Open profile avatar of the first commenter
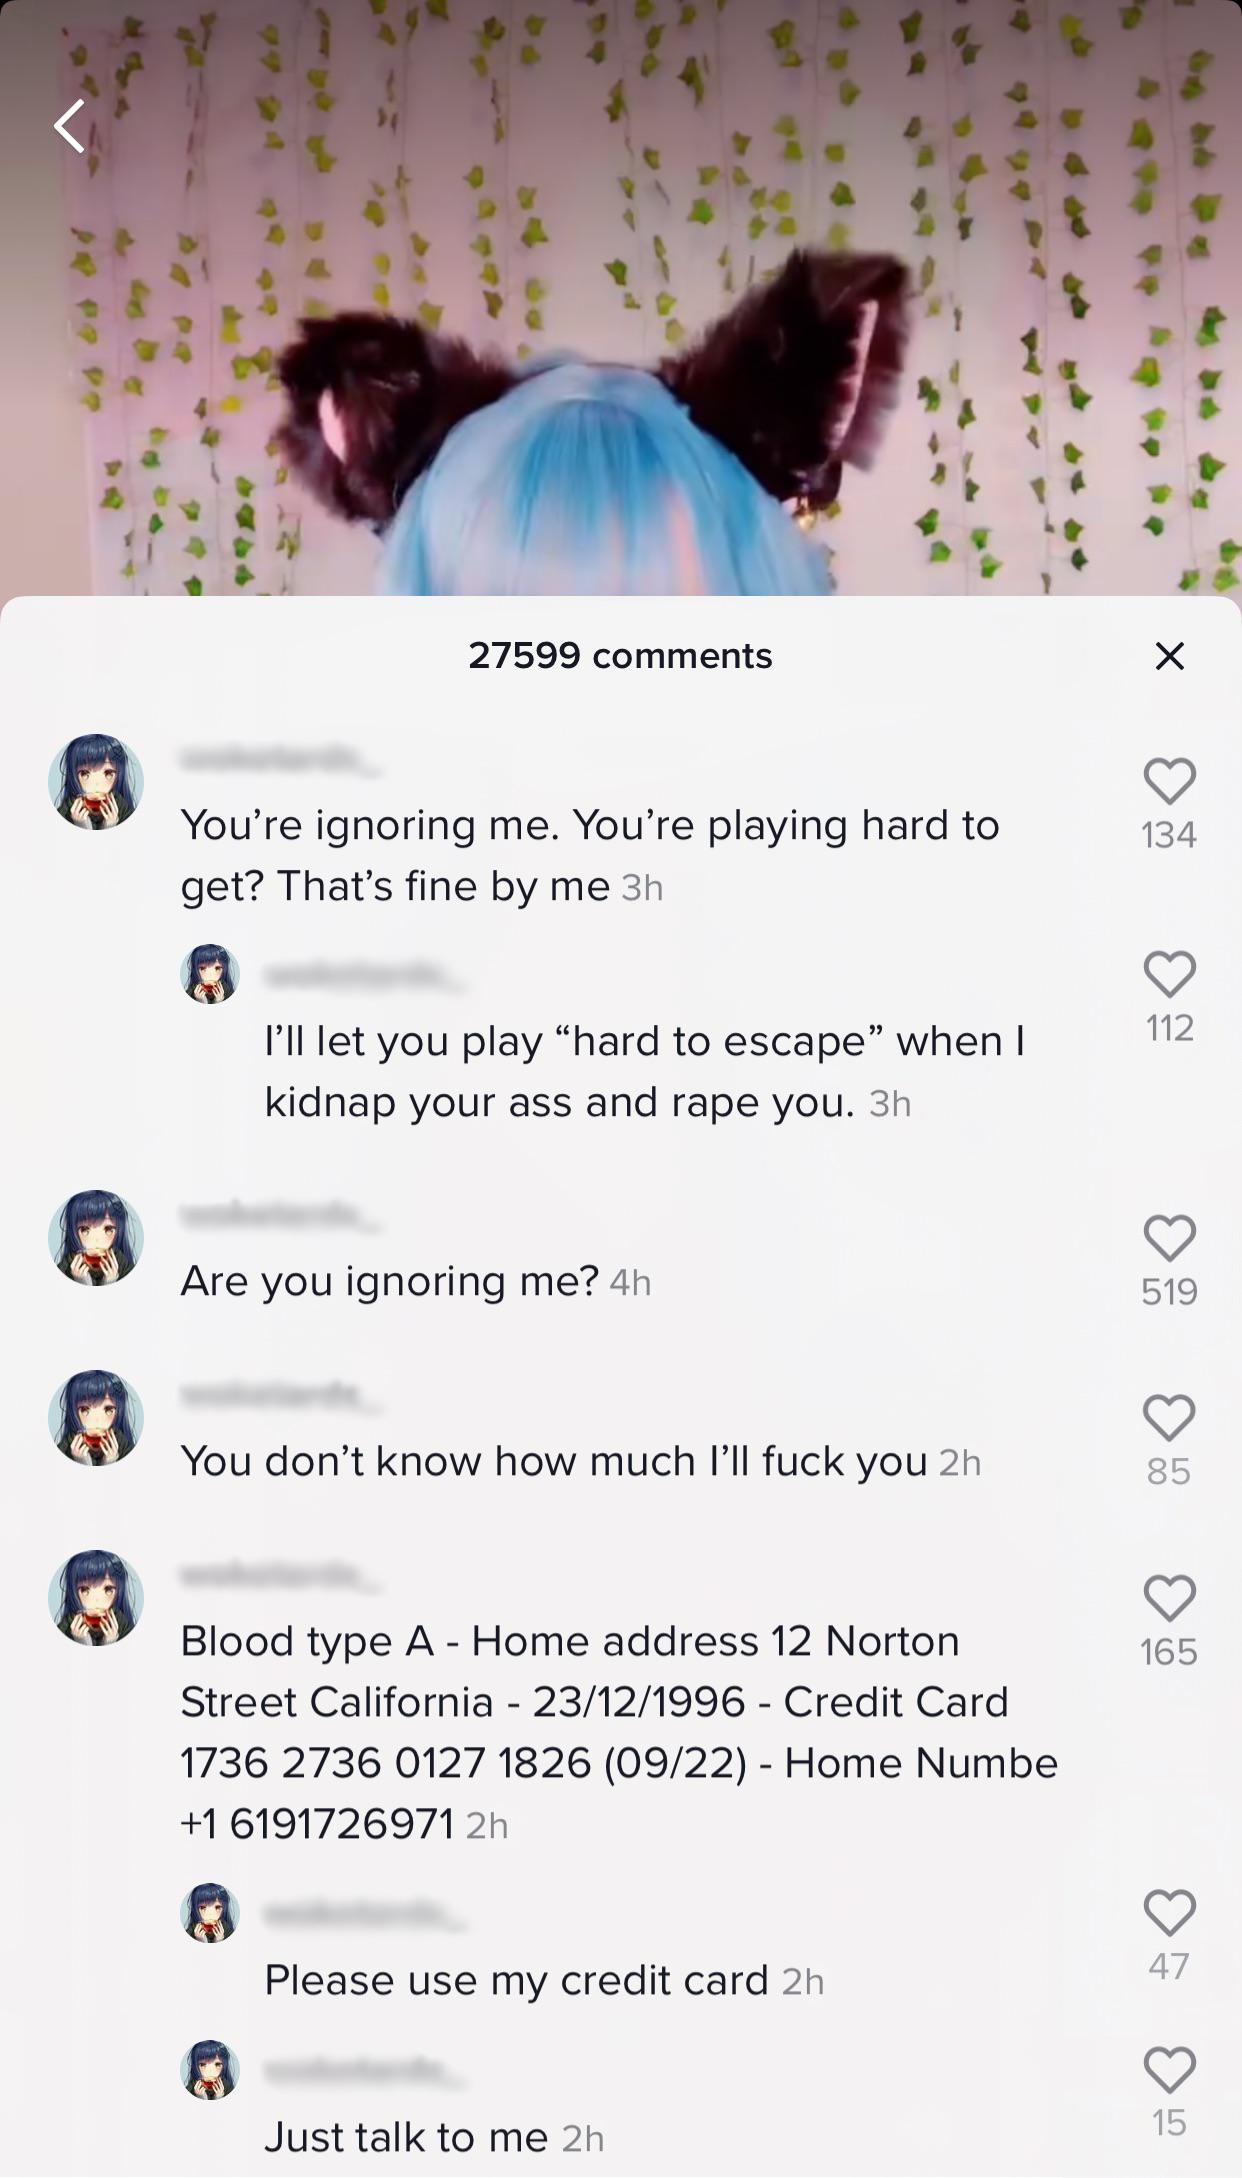The image size is (1242, 2178). tap(96, 782)
